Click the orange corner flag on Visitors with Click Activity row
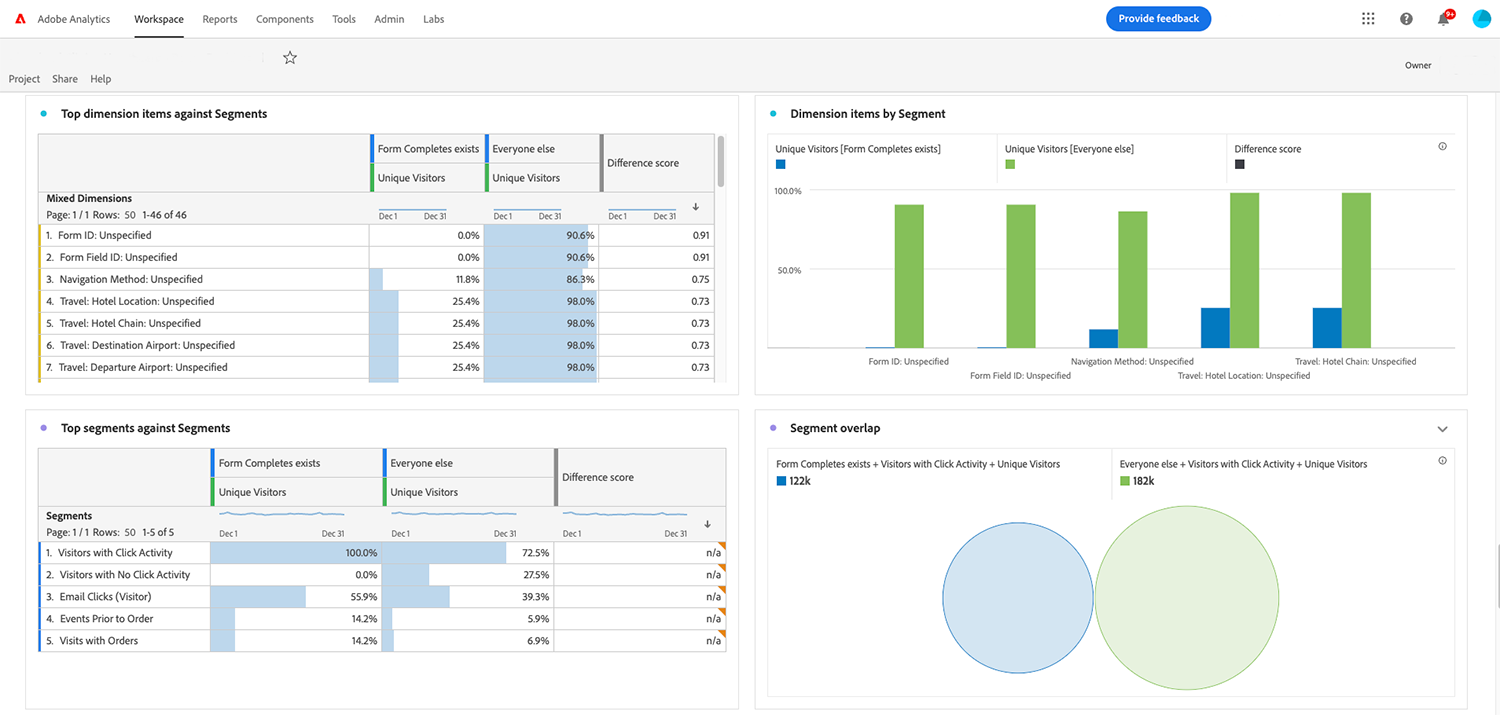Screen dimensions: 1500x715 (x=721, y=546)
